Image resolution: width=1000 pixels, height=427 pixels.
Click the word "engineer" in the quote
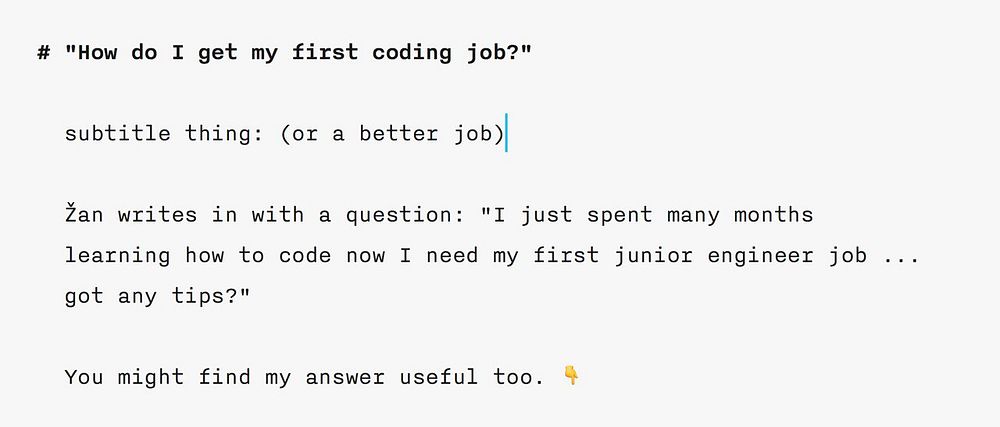(x=761, y=257)
